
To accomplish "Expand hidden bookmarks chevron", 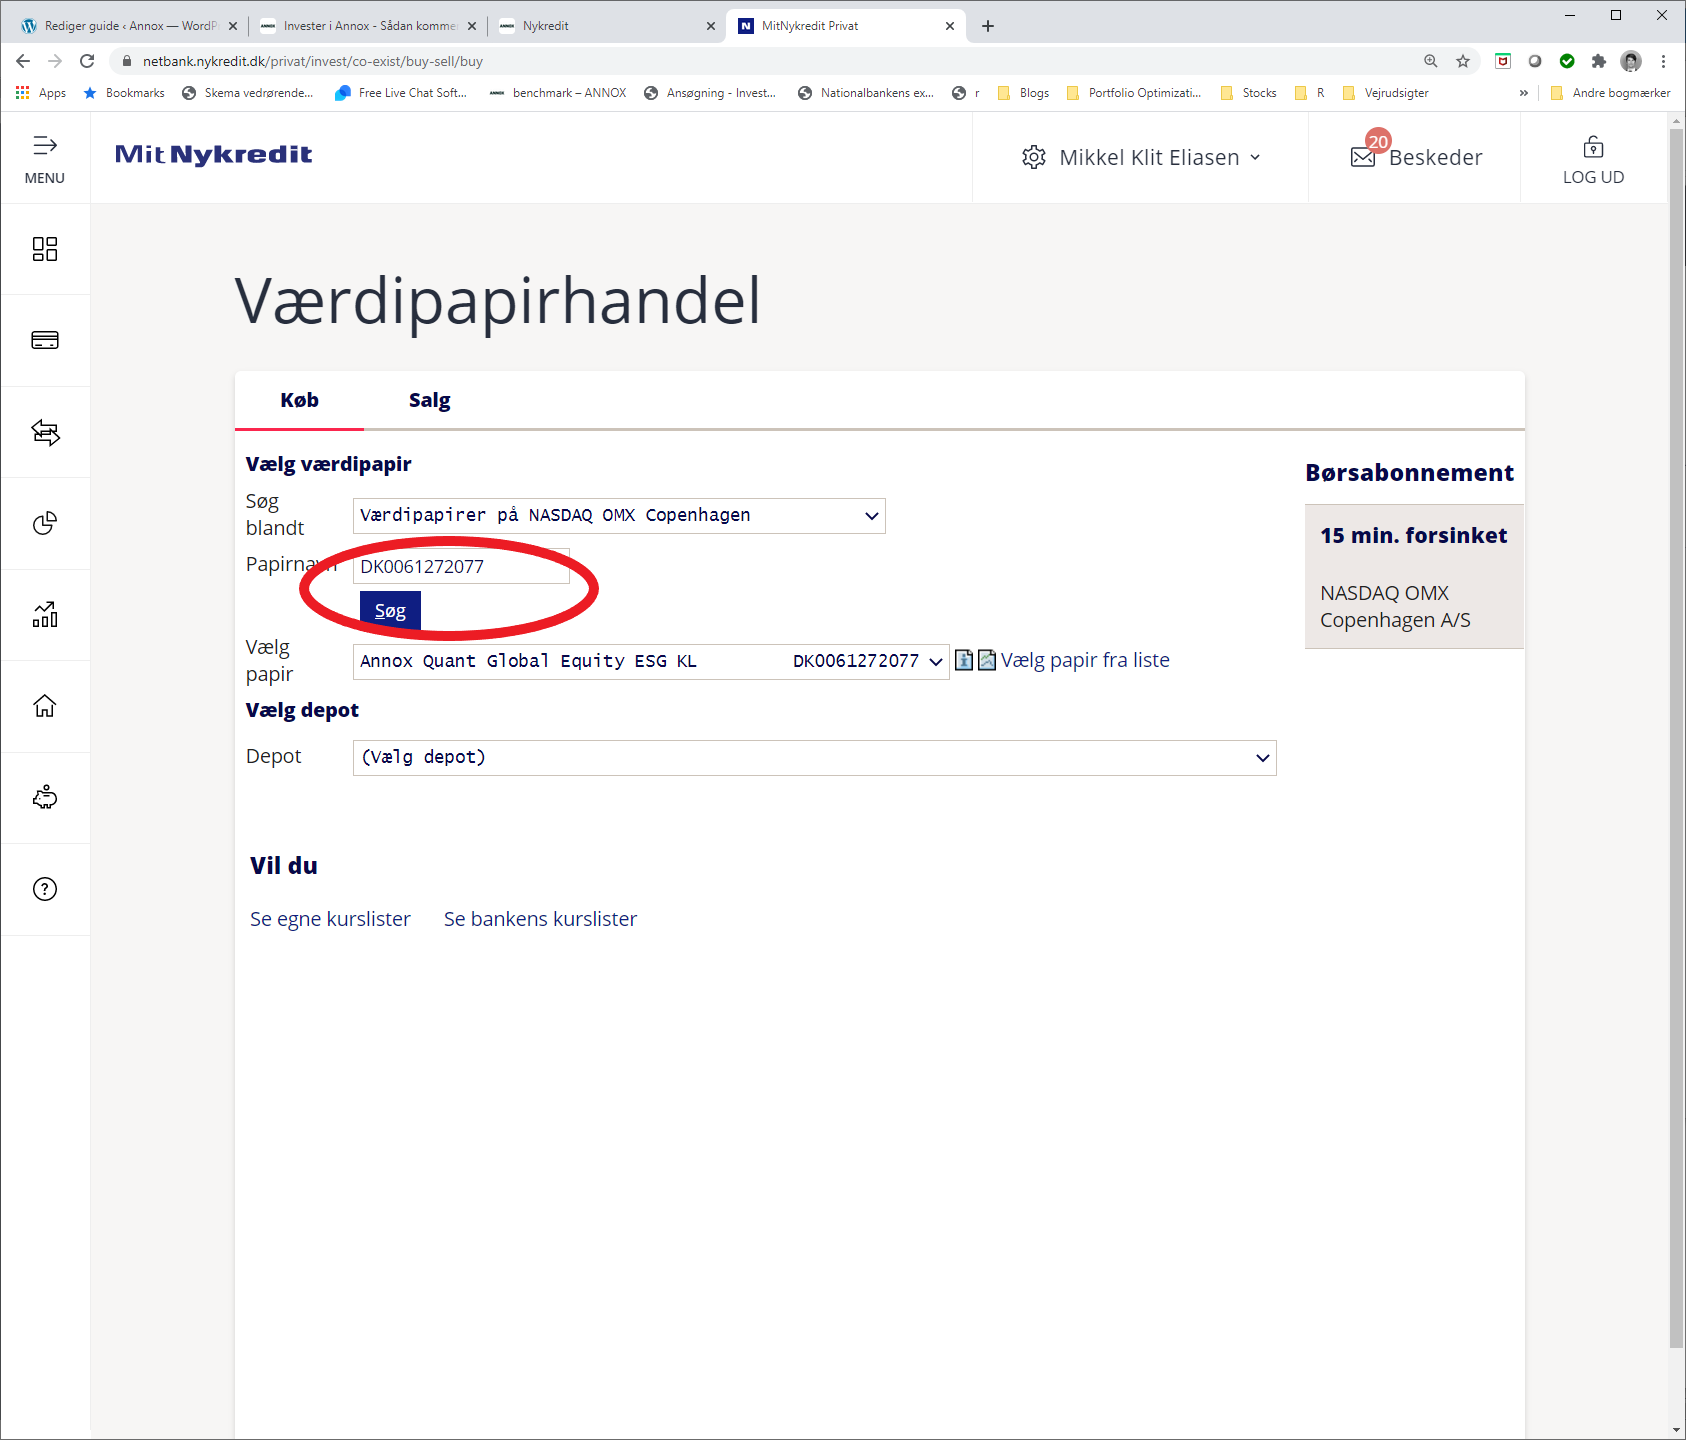I will click(x=1524, y=93).
